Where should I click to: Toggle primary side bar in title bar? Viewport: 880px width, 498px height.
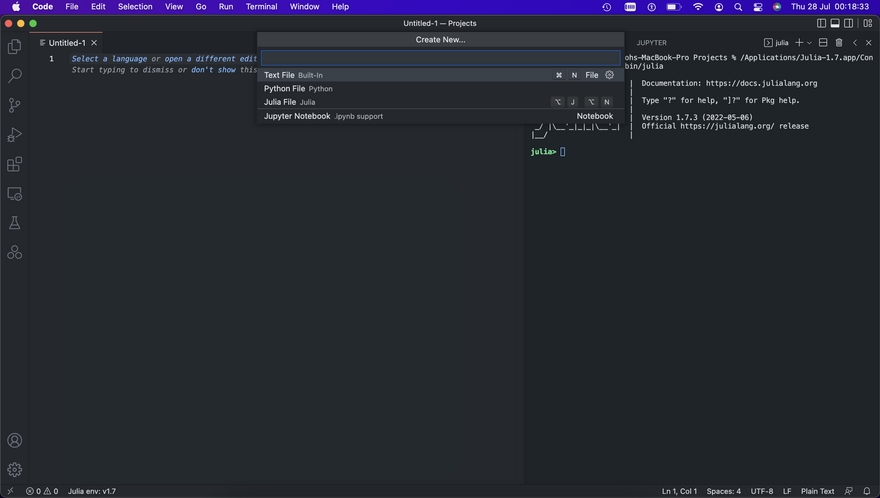click(x=821, y=23)
